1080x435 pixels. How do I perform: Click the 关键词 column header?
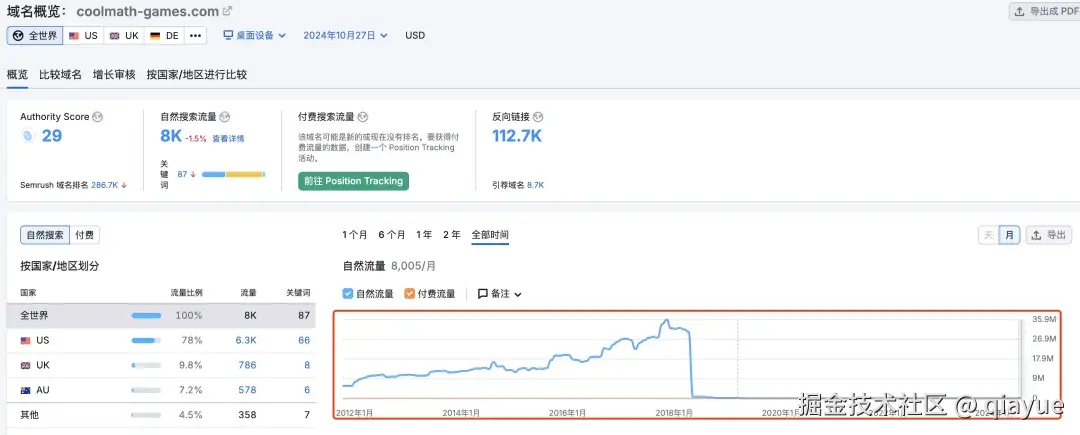pos(298,293)
